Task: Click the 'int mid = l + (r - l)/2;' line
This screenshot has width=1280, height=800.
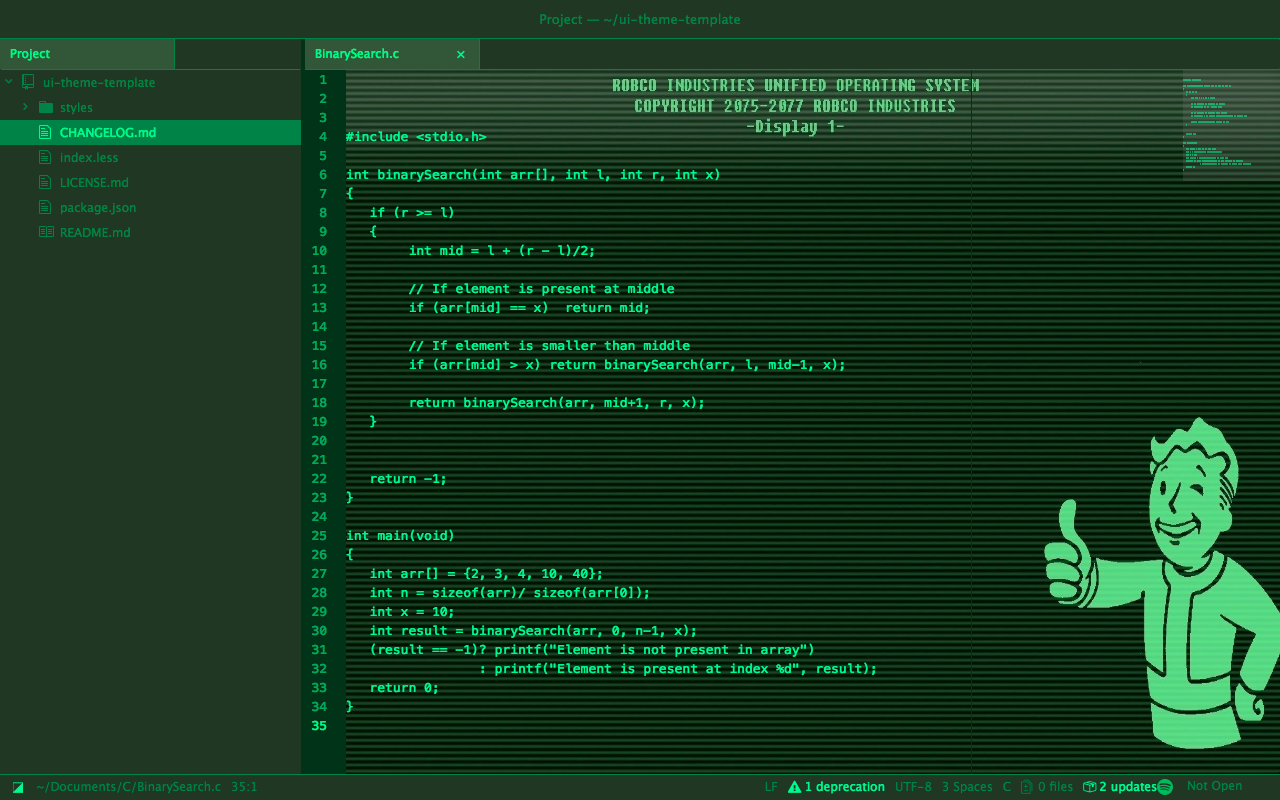Action: point(502,250)
